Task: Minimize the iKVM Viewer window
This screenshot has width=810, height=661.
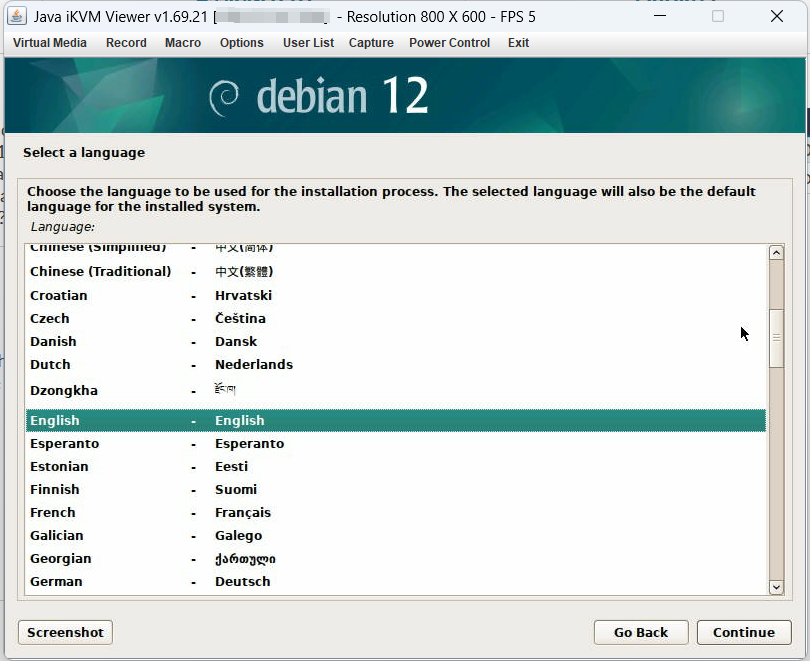Action: click(x=660, y=16)
